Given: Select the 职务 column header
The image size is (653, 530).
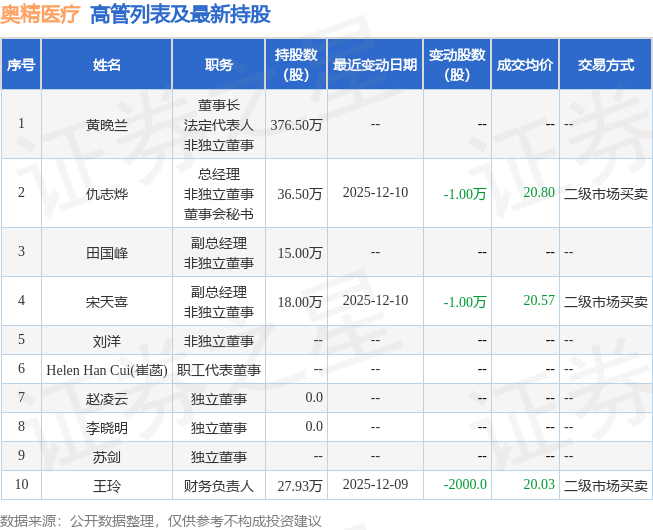Looking at the screenshot, I should click(219, 65).
